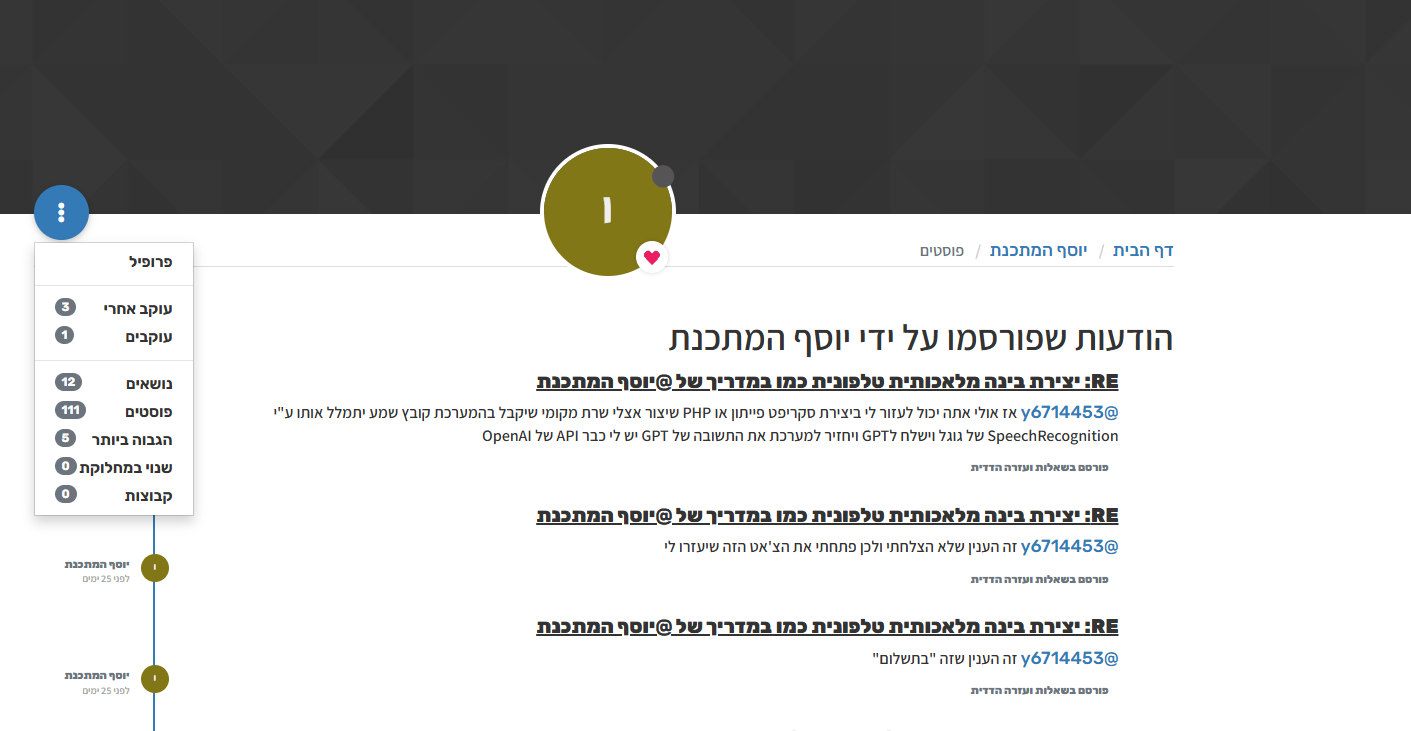1411x731 pixels.
Task: Open the profile avatar image
Action: pyautogui.click(x=607, y=212)
